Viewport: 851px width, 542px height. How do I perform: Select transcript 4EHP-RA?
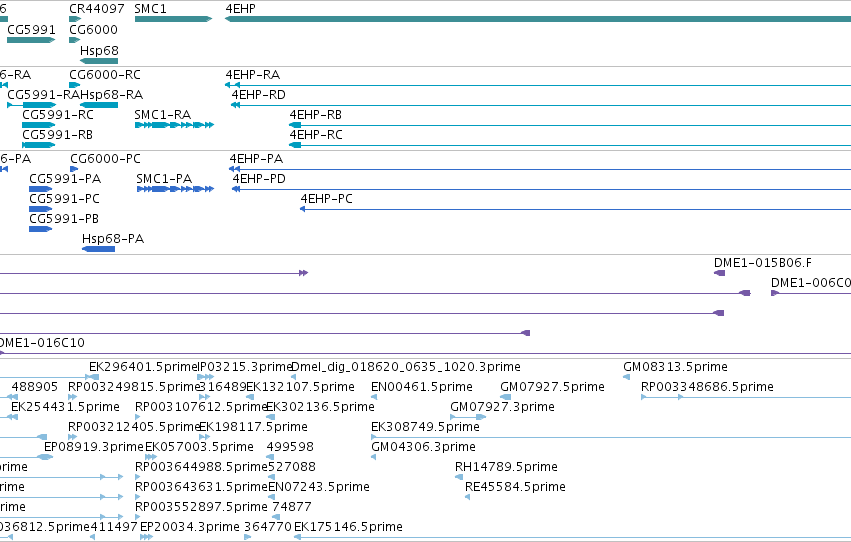pos(538,85)
